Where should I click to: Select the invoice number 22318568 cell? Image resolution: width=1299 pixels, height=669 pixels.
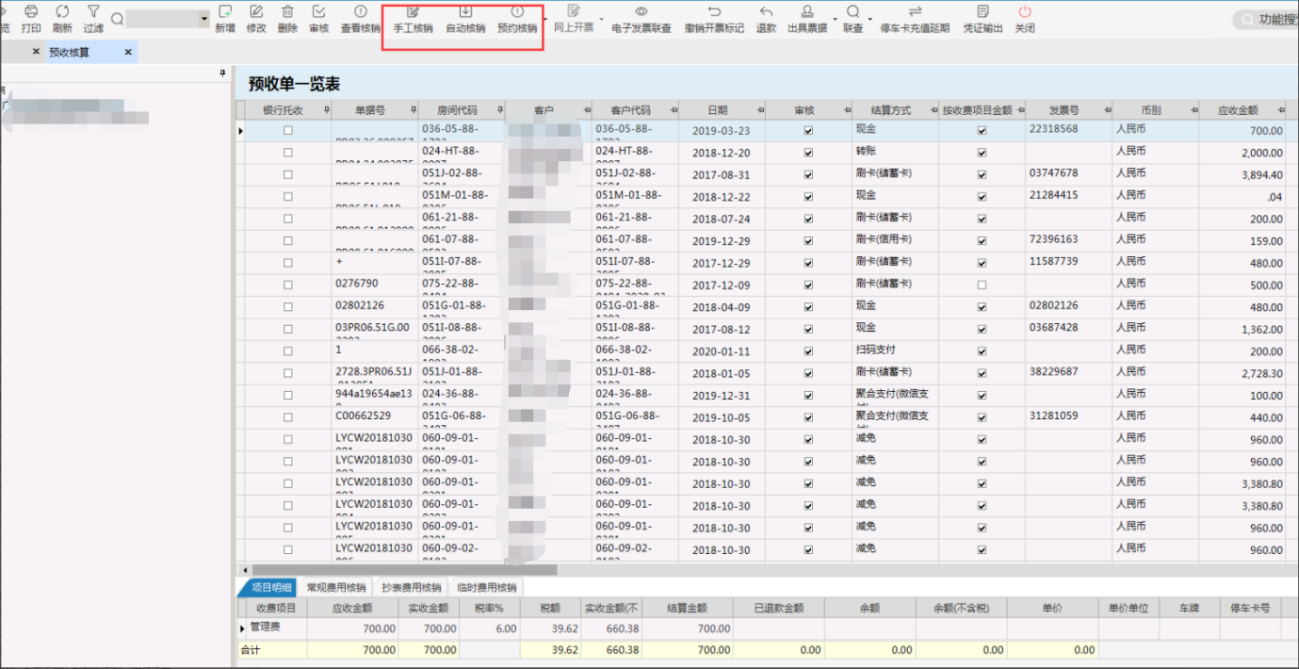[1068, 130]
